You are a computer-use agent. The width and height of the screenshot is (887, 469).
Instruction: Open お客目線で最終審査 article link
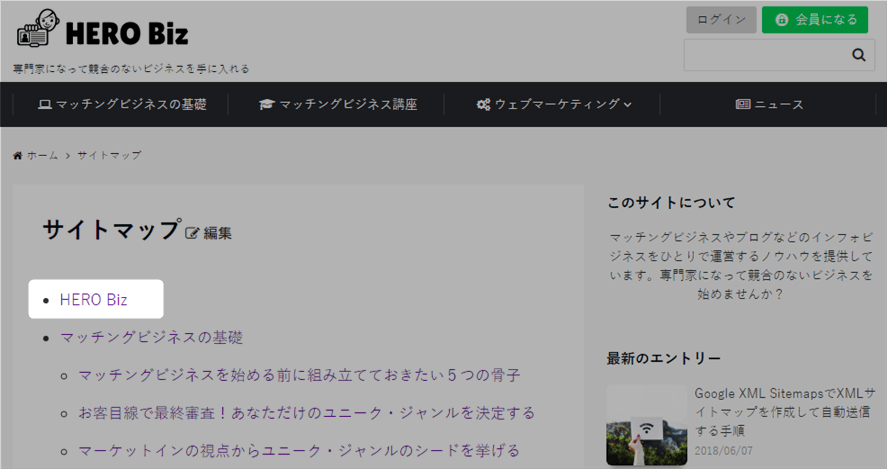coord(306,413)
